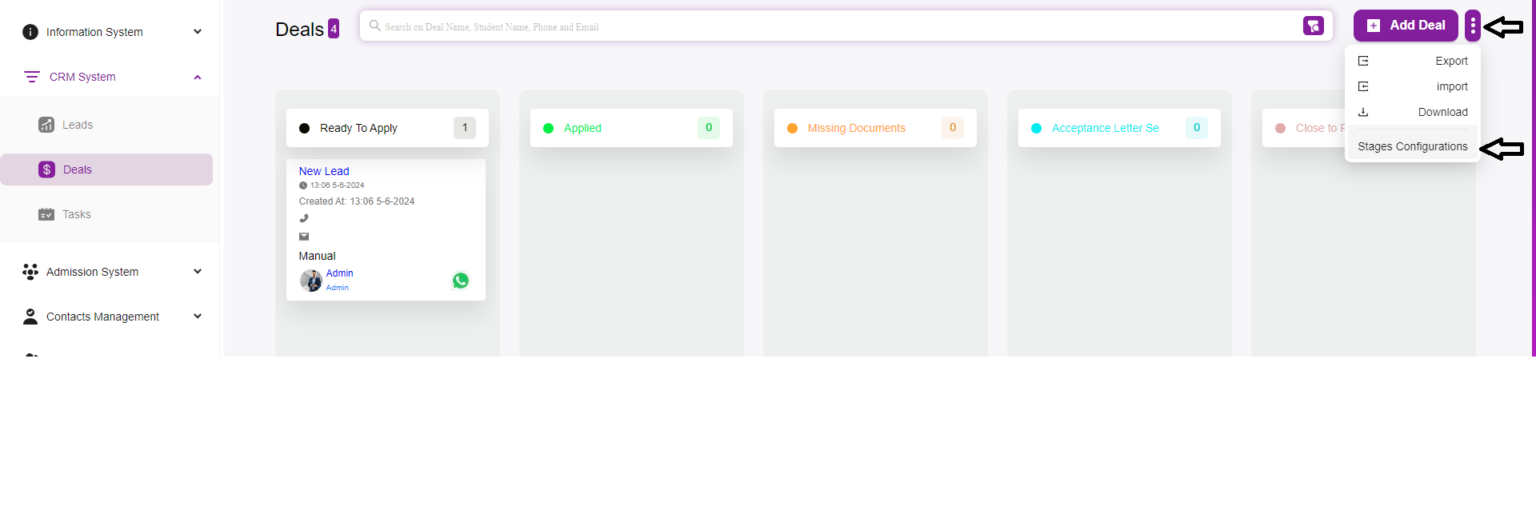Click the email envelope icon on deal card

[x=304, y=237]
